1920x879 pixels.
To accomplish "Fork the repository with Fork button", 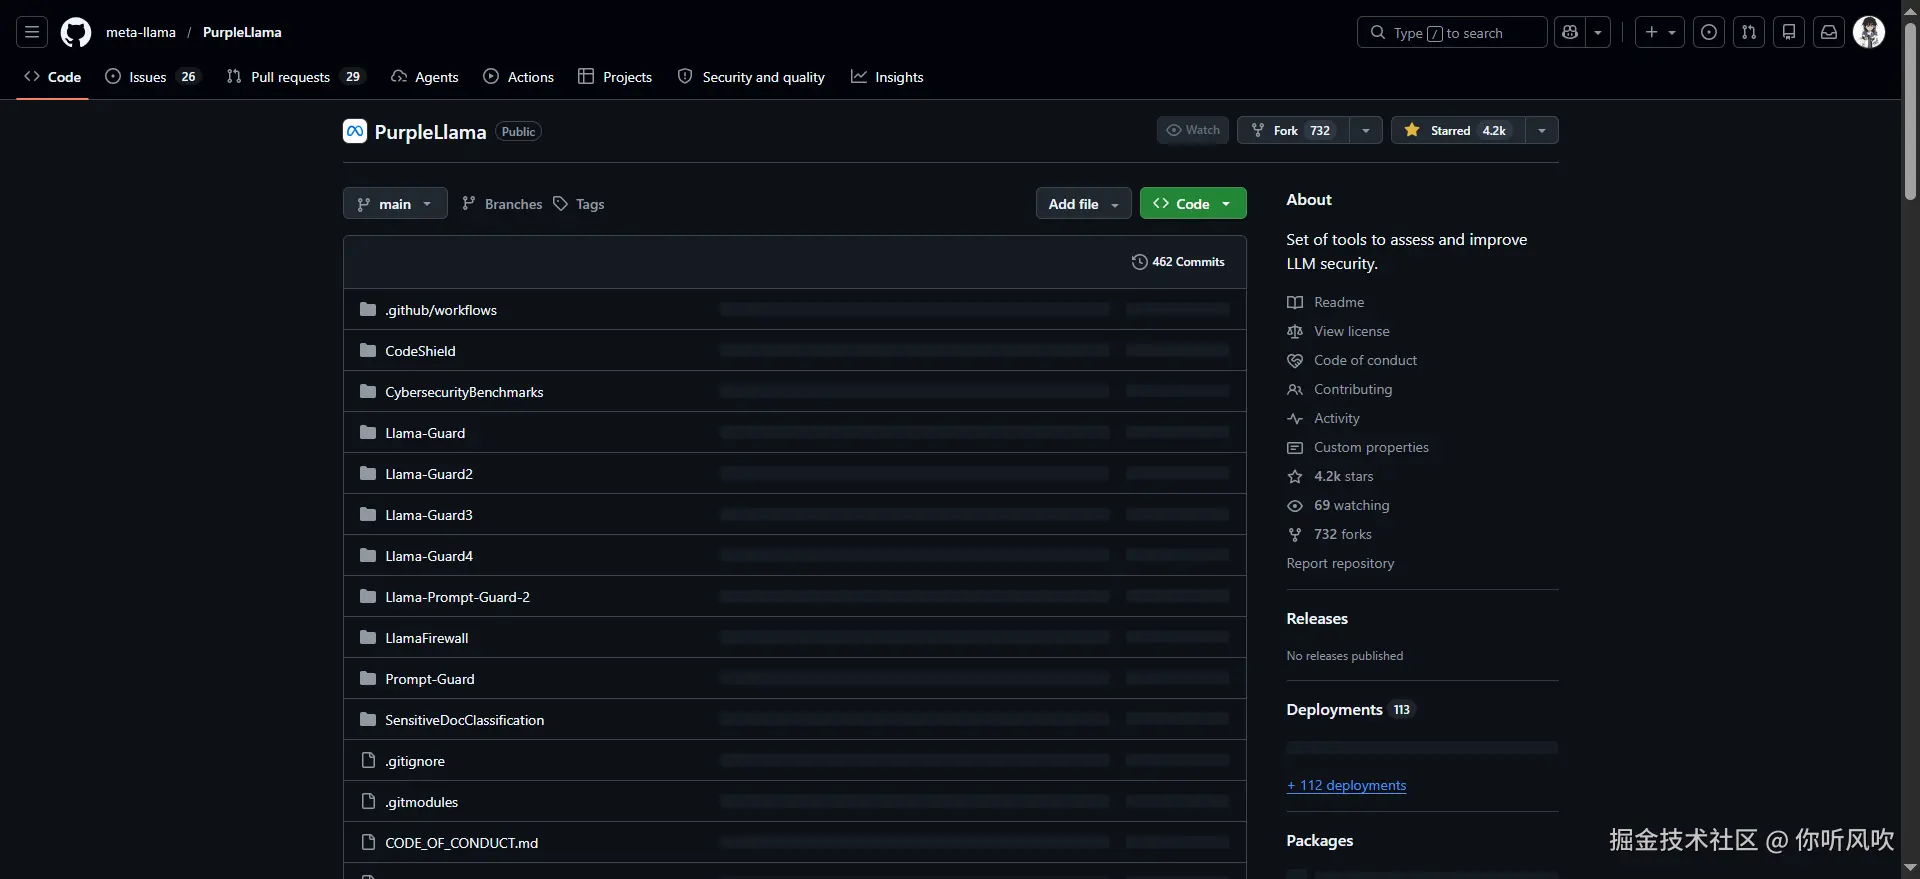I will pyautogui.click(x=1294, y=130).
